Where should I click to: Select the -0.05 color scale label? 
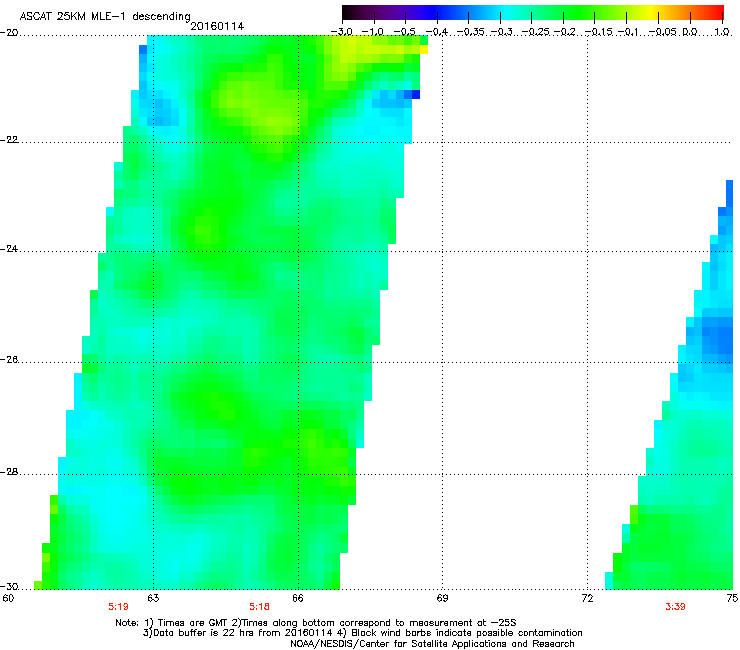[663, 32]
